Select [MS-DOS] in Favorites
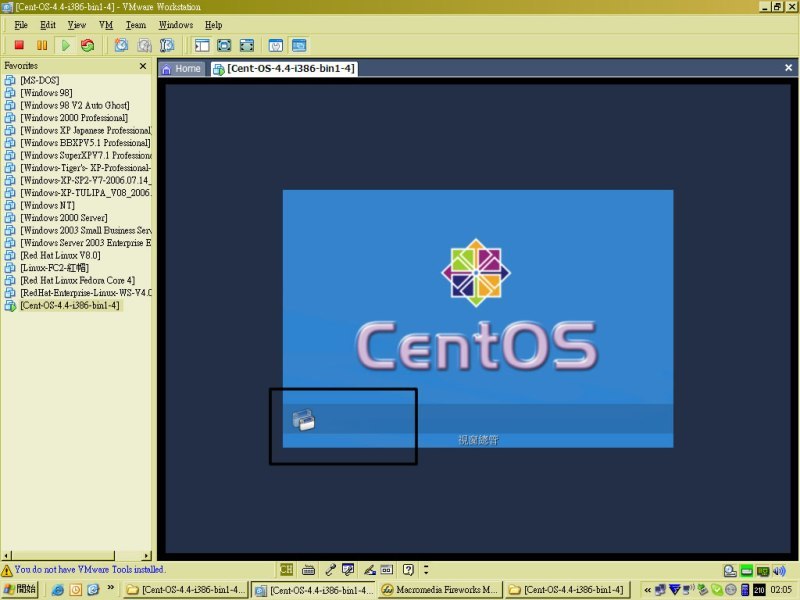The height and width of the screenshot is (600, 800). [x=32, y=80]
